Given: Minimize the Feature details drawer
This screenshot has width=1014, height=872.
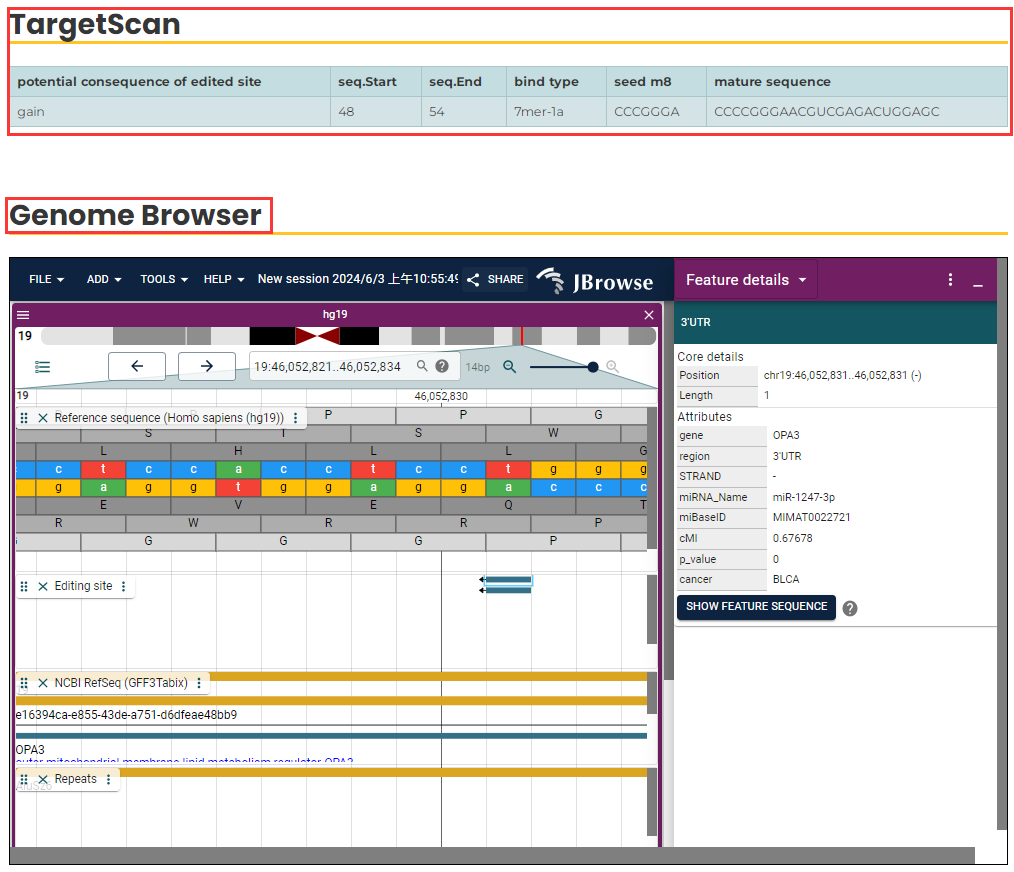Looking at the screenshot, I should tap(978, 283).
